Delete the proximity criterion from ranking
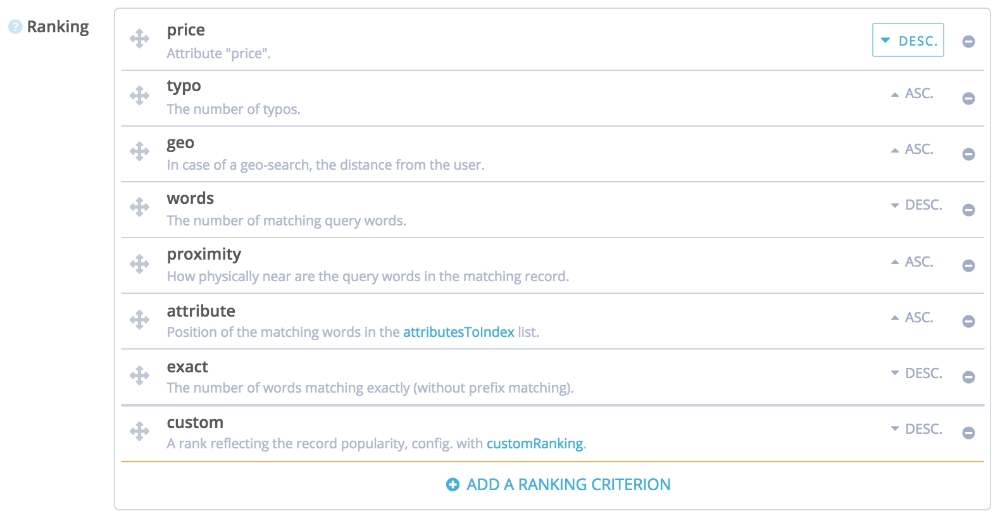This screenshot has width=1000, height=518. pyautogui.click(x=968, y=266)
